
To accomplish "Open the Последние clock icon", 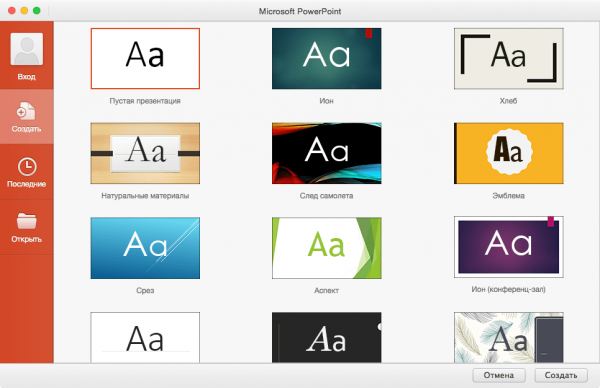I will click(27, 167).
